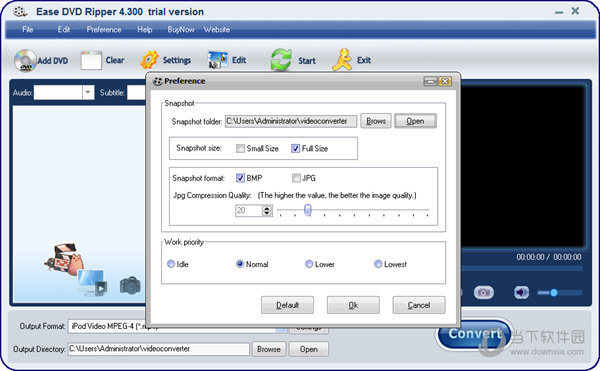The image size is (600, 371).
Task: Open Settings gear icon in toolbar
Action: [149, 60]
